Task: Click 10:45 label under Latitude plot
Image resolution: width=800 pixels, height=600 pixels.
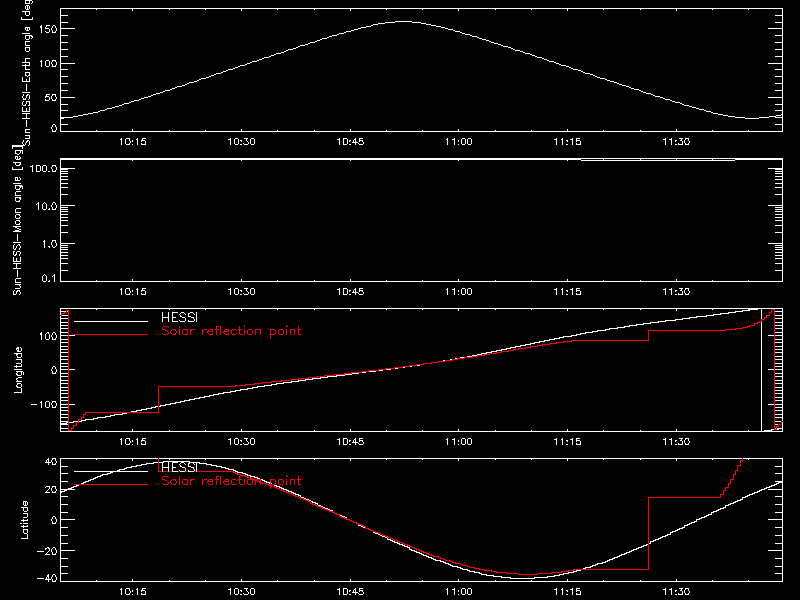Action: (x=350, y=592)
